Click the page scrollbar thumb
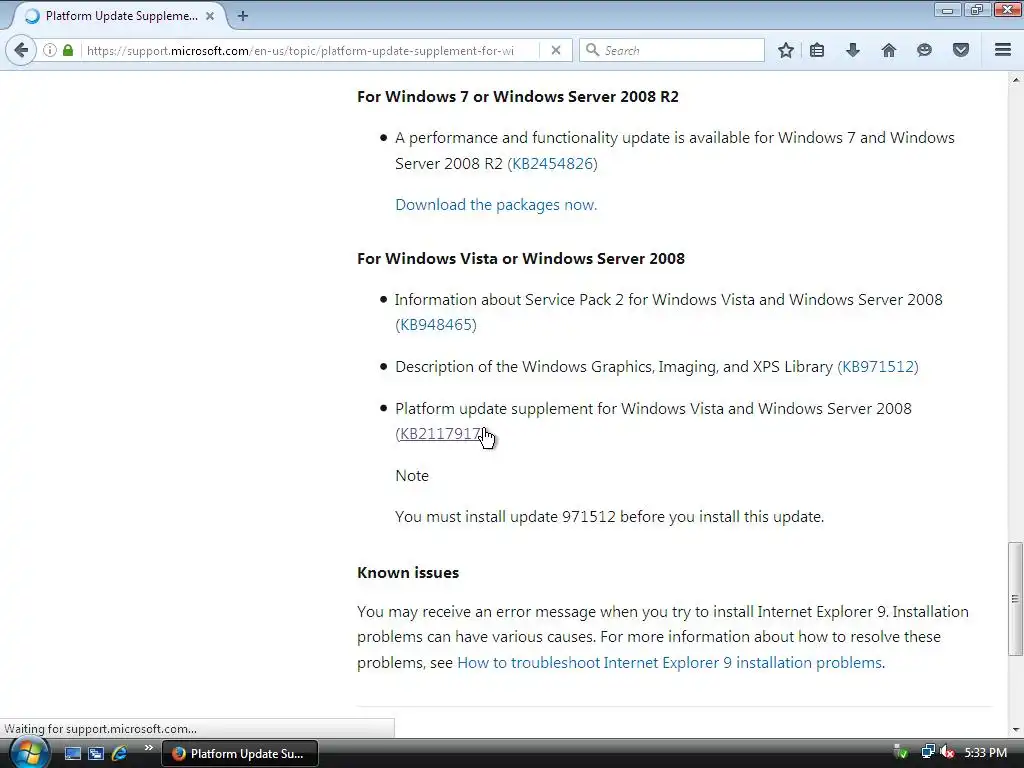Screen dimensions: 1024x768 [1015, 598]
